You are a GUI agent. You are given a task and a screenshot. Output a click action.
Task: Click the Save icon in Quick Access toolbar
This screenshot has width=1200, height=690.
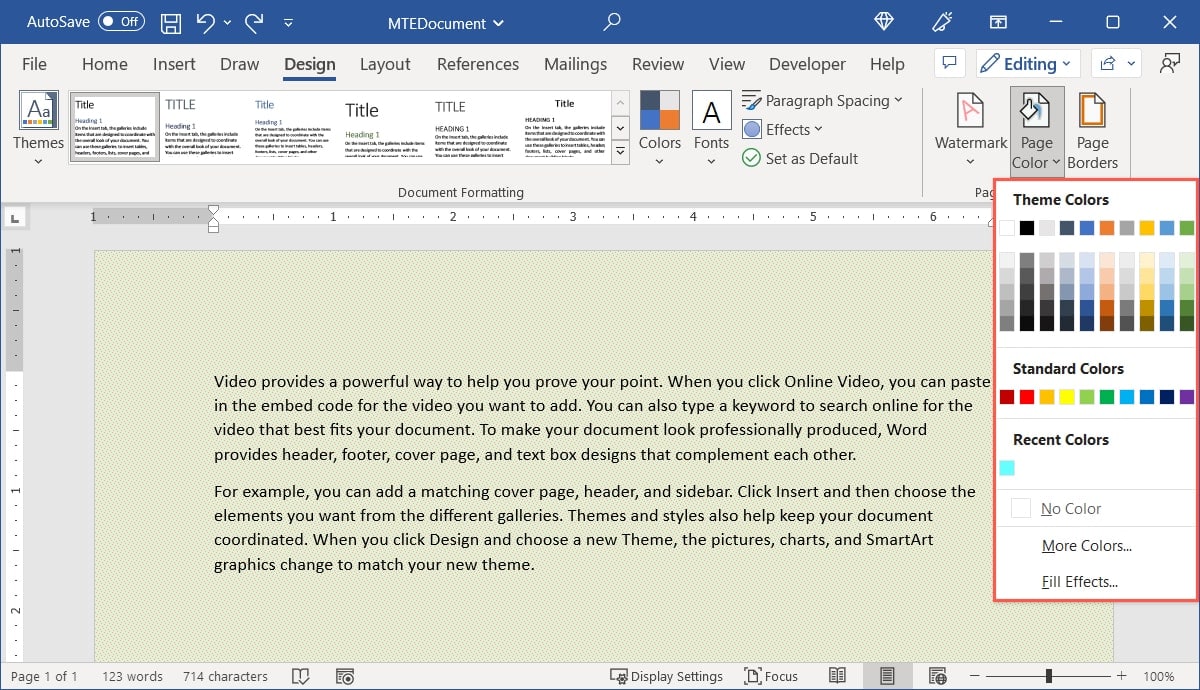point(170,22)
